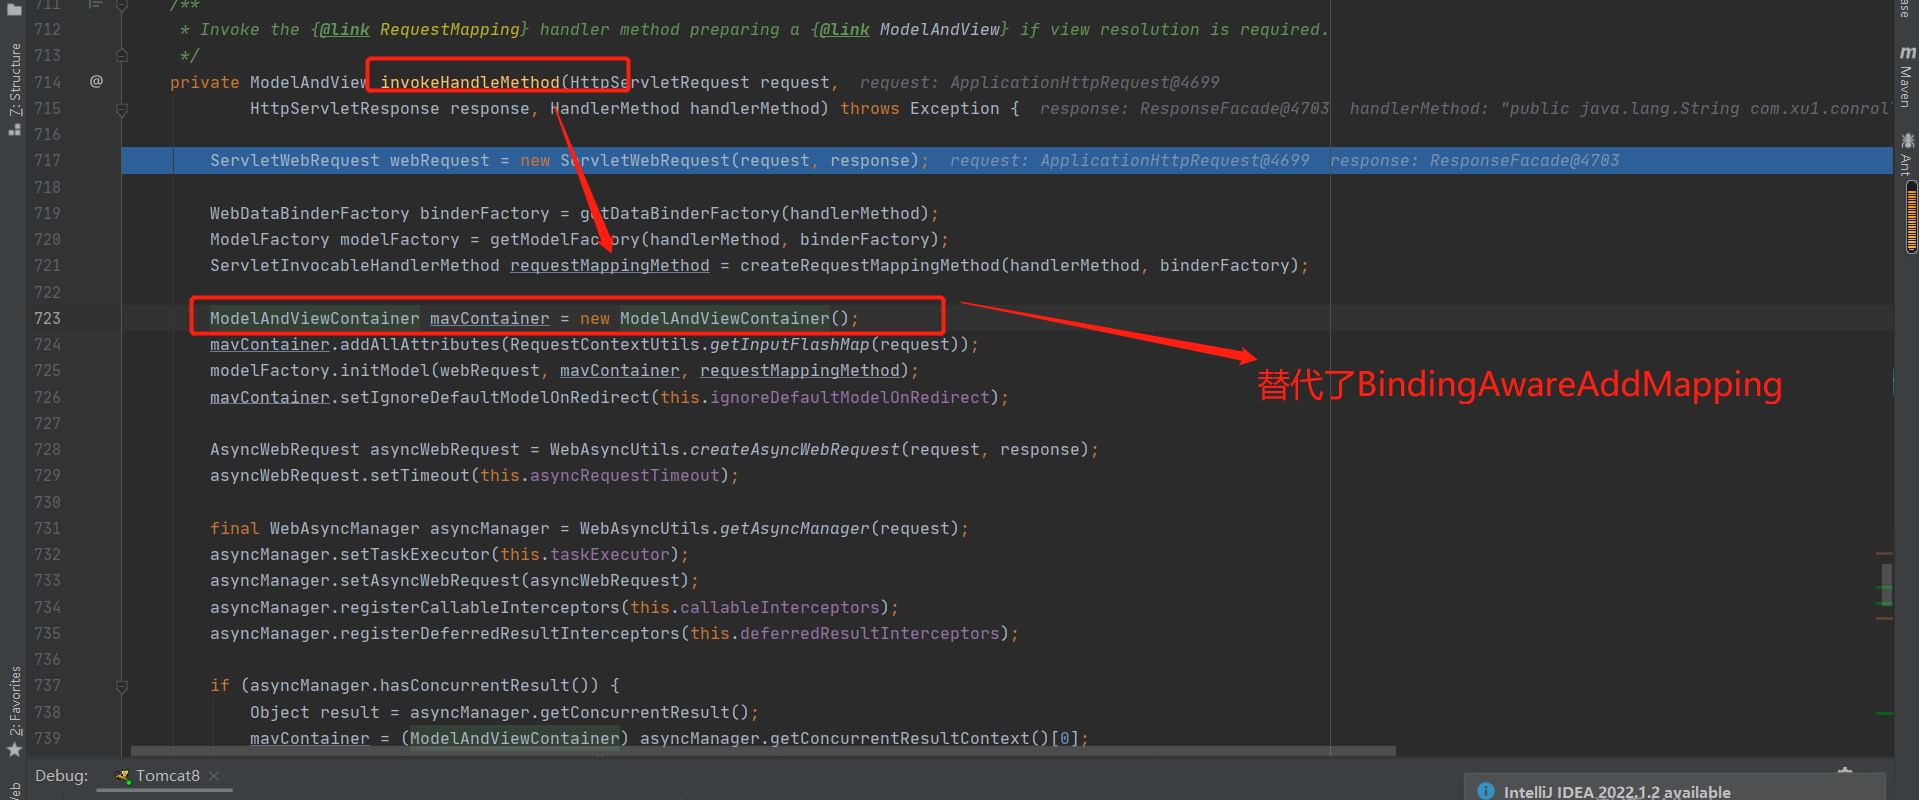Click the mavContainer variable on line 723
The width and height of the screenshot is (1919, 800).
click(489, 318)
